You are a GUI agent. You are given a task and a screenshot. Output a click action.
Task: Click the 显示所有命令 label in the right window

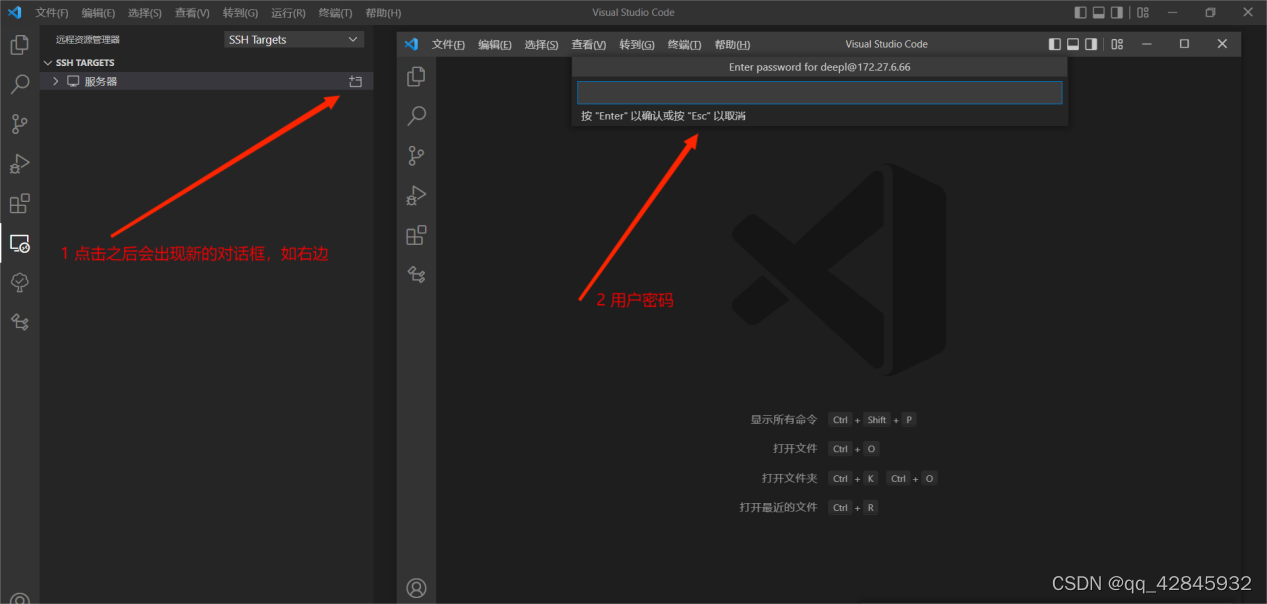(784, 420)
